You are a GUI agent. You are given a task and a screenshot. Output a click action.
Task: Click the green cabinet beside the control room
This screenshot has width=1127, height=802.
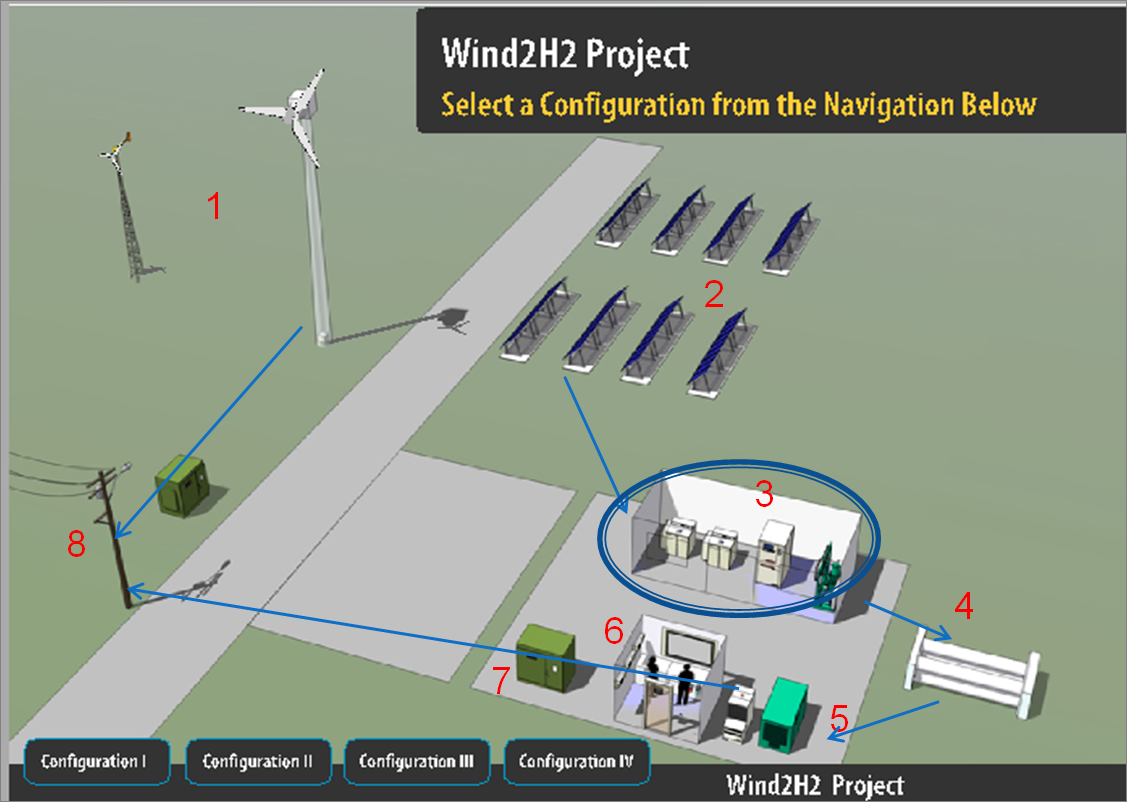pyautogui.click(x=546, y=657)
